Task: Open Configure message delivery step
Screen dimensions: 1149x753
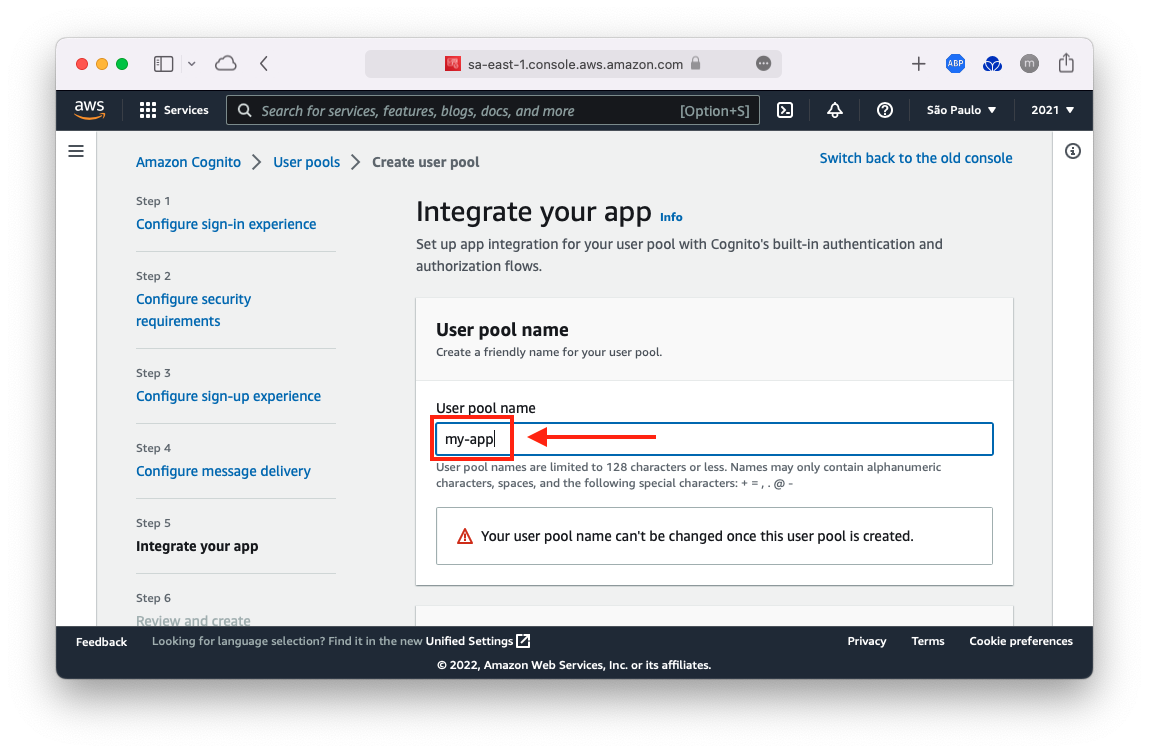Action: pos(223,471)
